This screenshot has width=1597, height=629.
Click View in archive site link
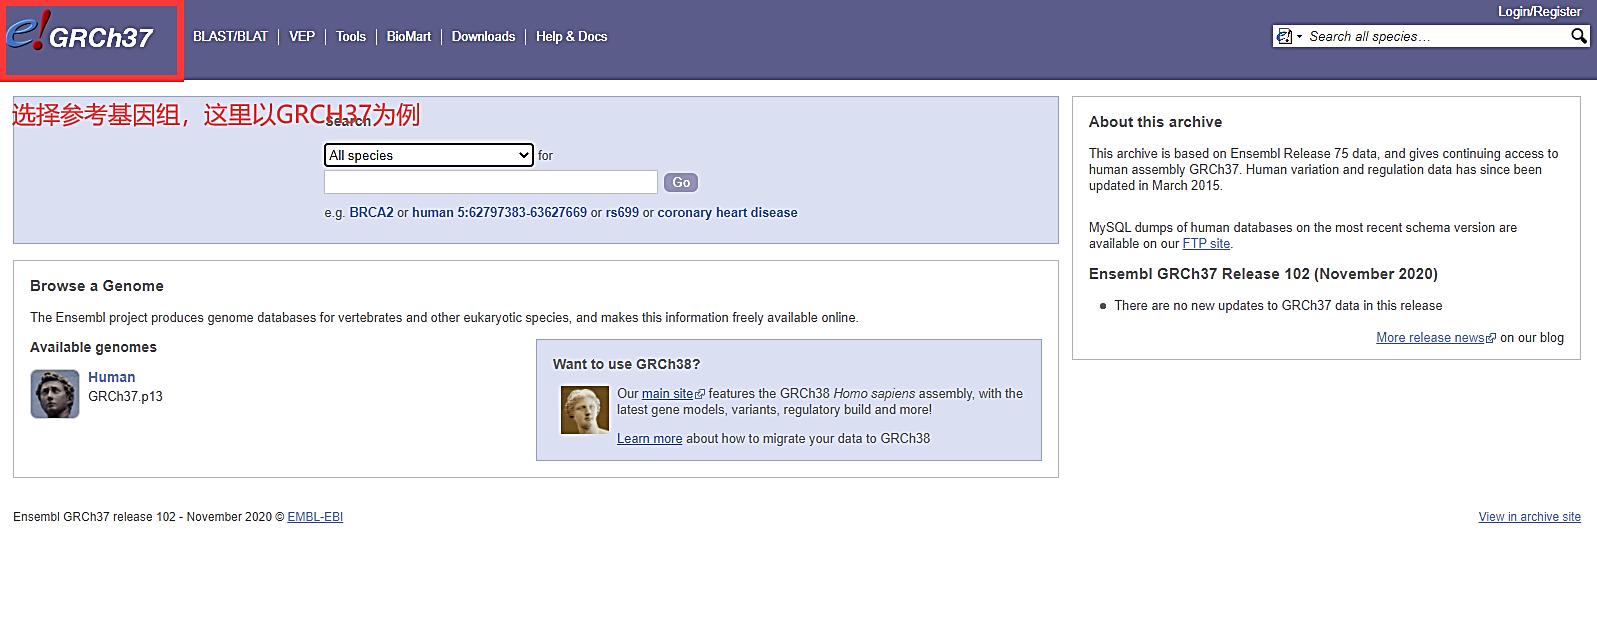pyautogui.click(x=1529, y=517)
